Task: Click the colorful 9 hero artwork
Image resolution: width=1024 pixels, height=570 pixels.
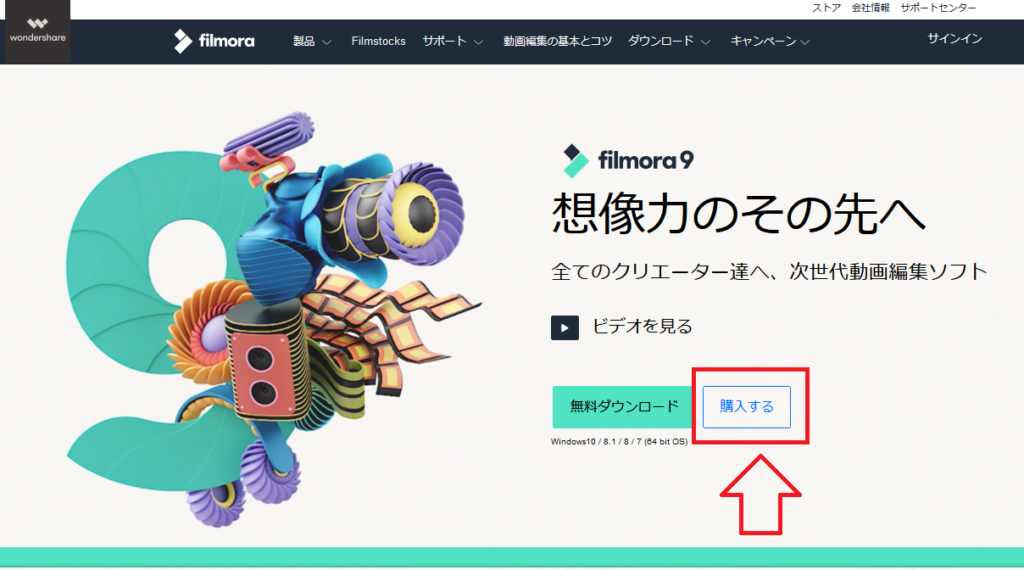Action: [x=274, y=320]
